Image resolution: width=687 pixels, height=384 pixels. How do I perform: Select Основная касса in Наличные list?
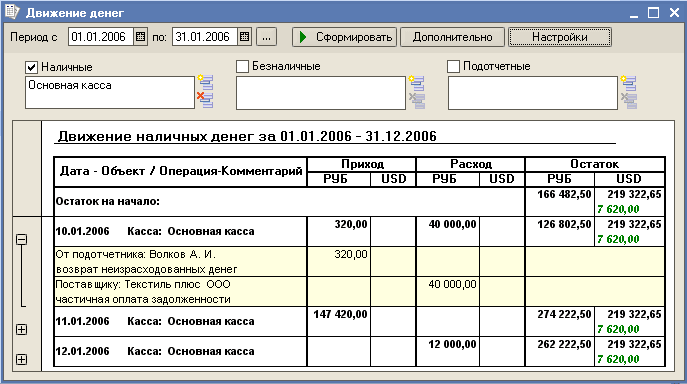click(x=70, y=85)
